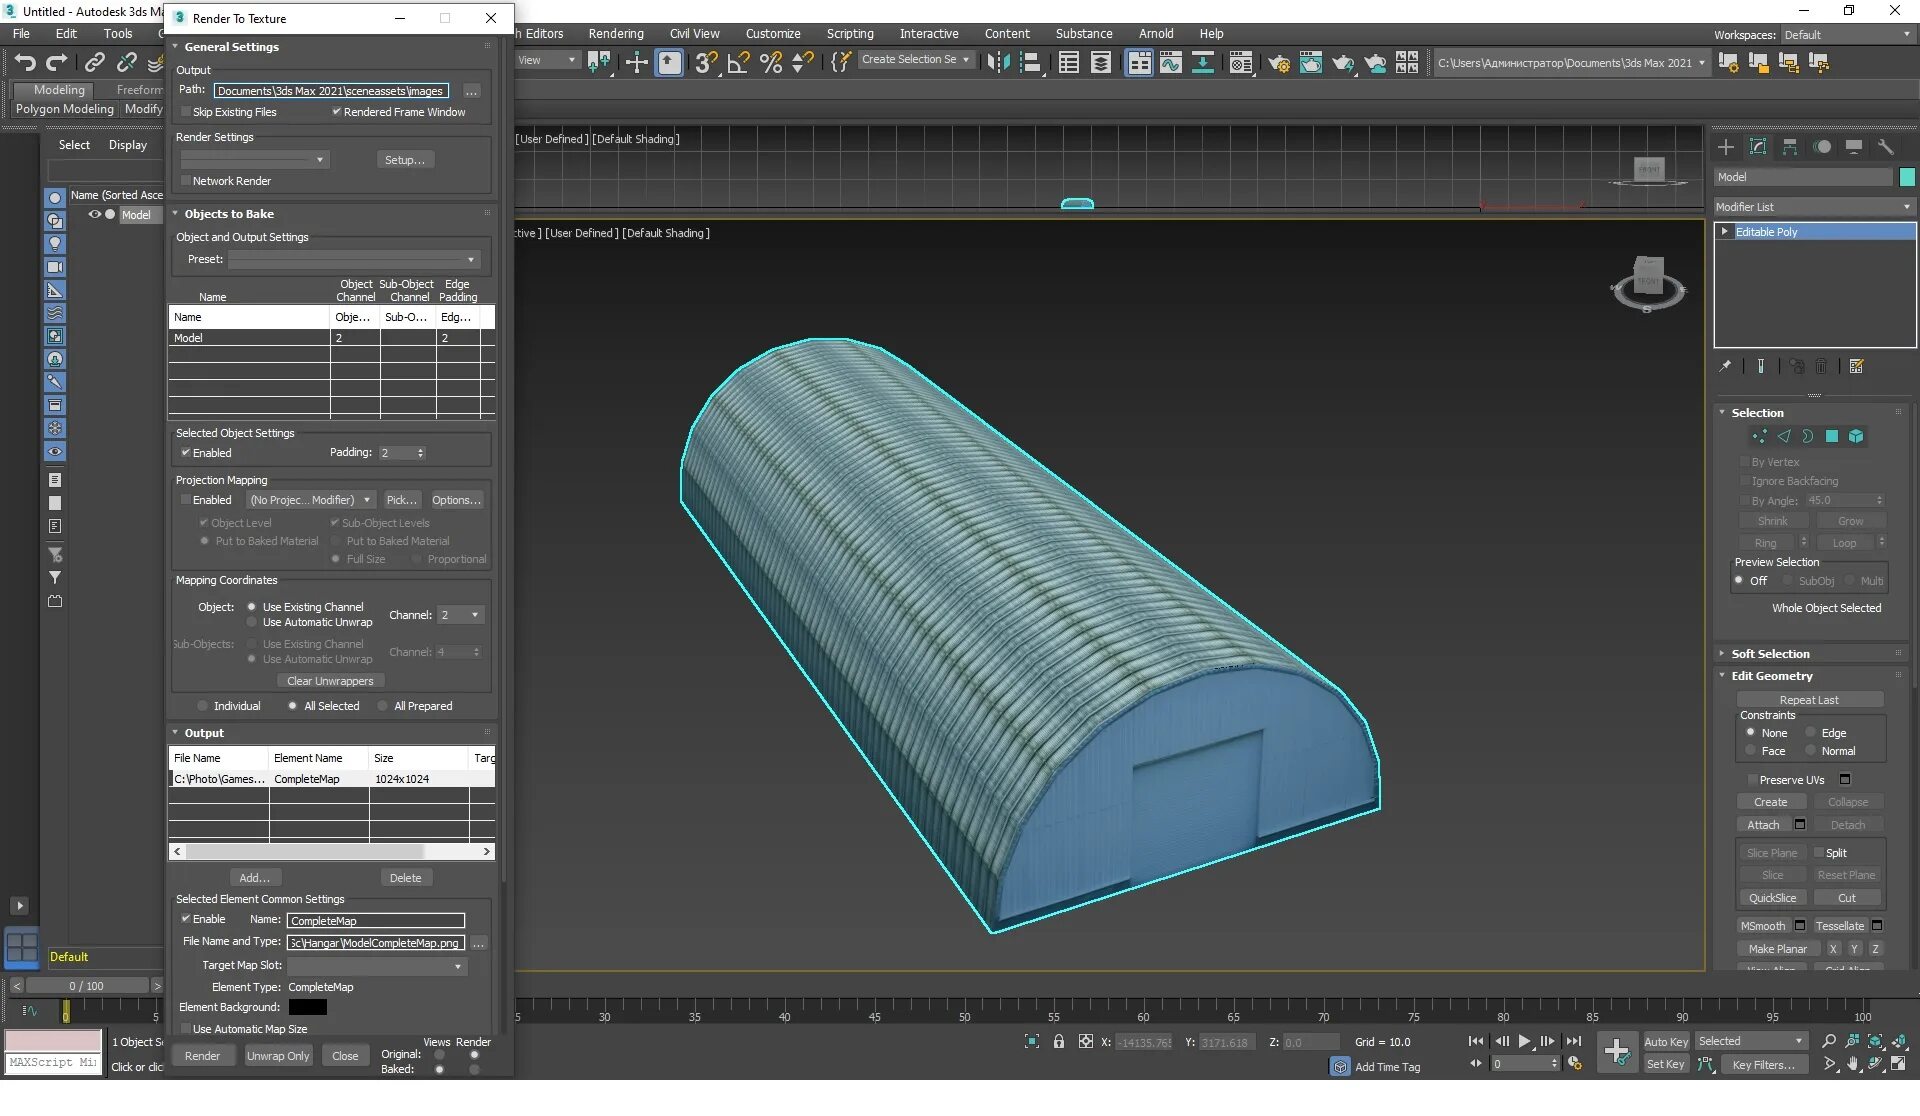
Task: Click the Clear Unwrappers button
Action: click(330, 681)
